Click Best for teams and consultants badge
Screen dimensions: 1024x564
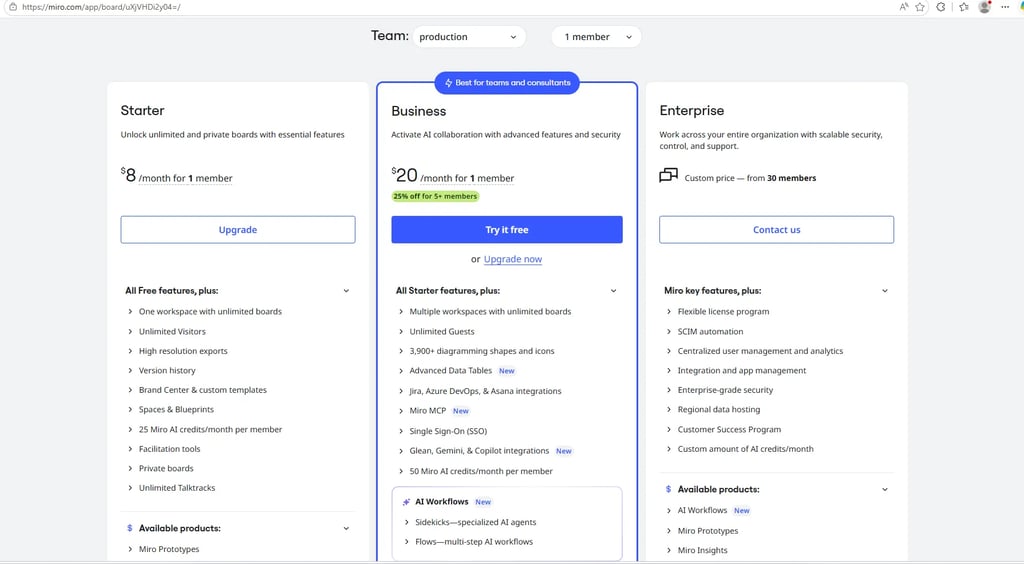[507, 83]
